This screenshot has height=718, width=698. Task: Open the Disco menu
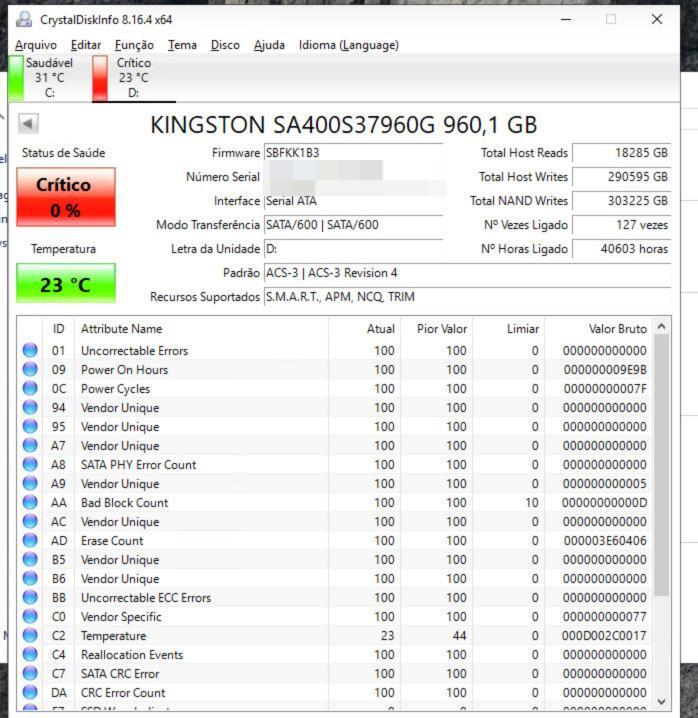225,45
